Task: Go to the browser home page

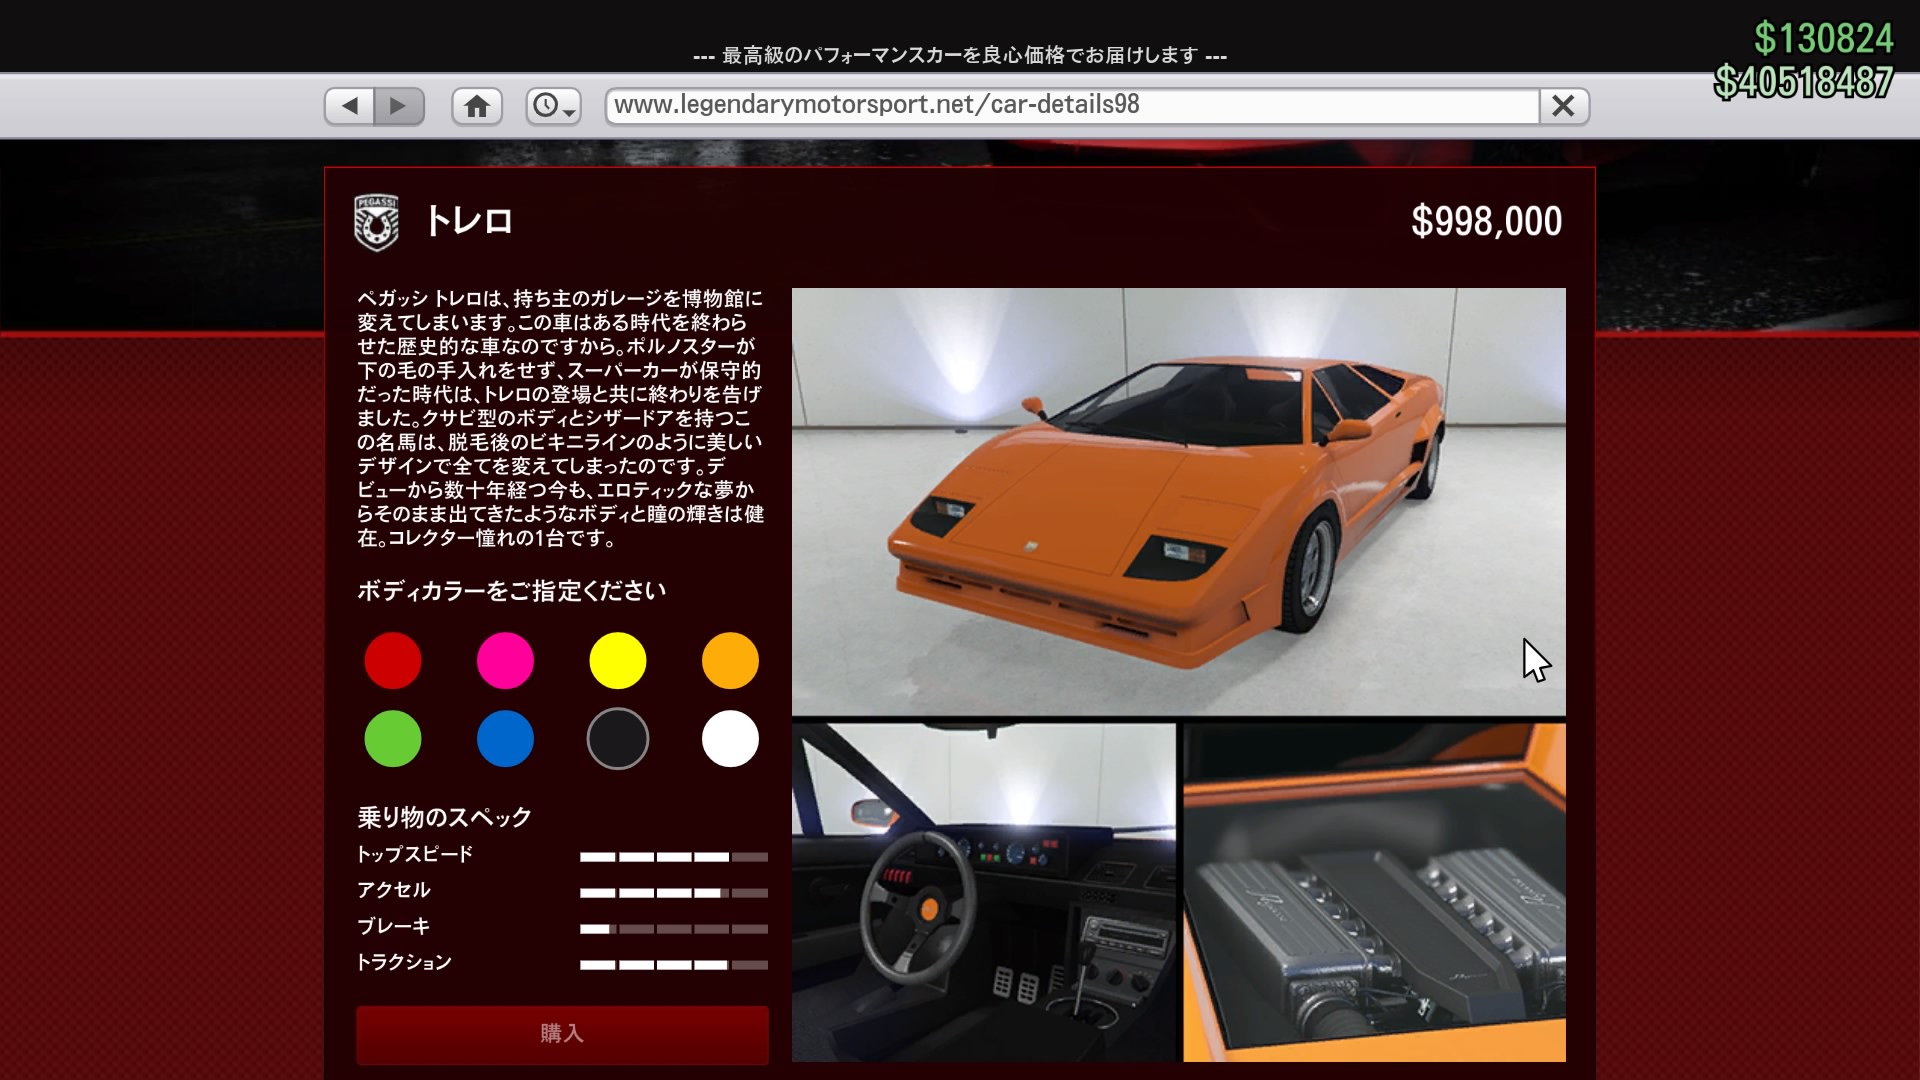Action: [477, 106]
